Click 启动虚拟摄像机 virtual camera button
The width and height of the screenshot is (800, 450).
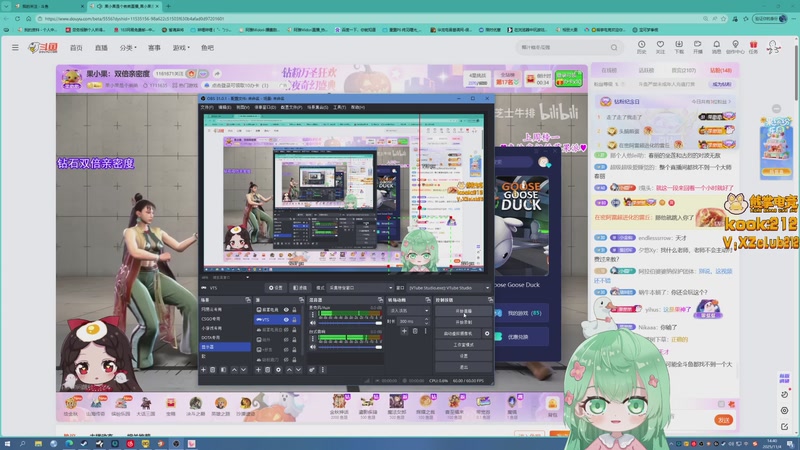point(458,334)
